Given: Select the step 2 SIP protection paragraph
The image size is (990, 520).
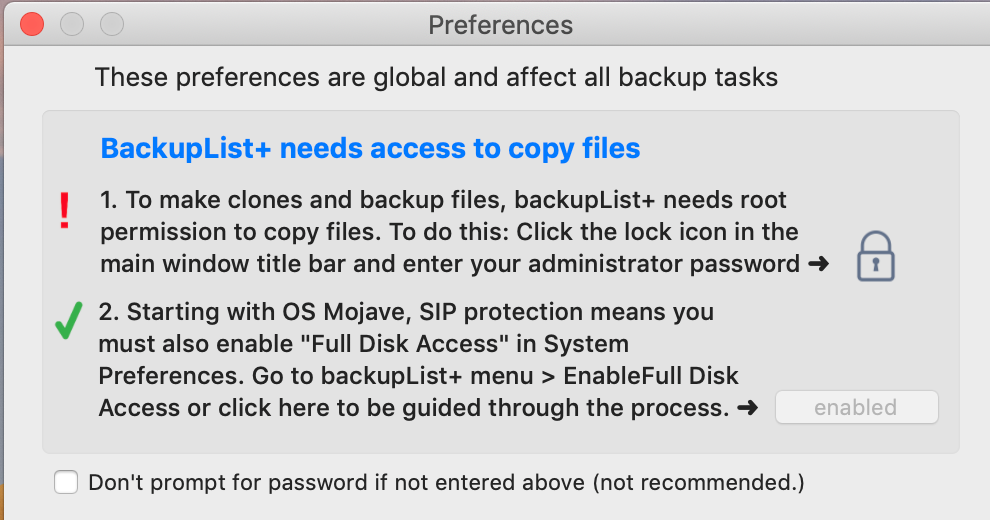Looking at the screenshot, I should [420, 360].
